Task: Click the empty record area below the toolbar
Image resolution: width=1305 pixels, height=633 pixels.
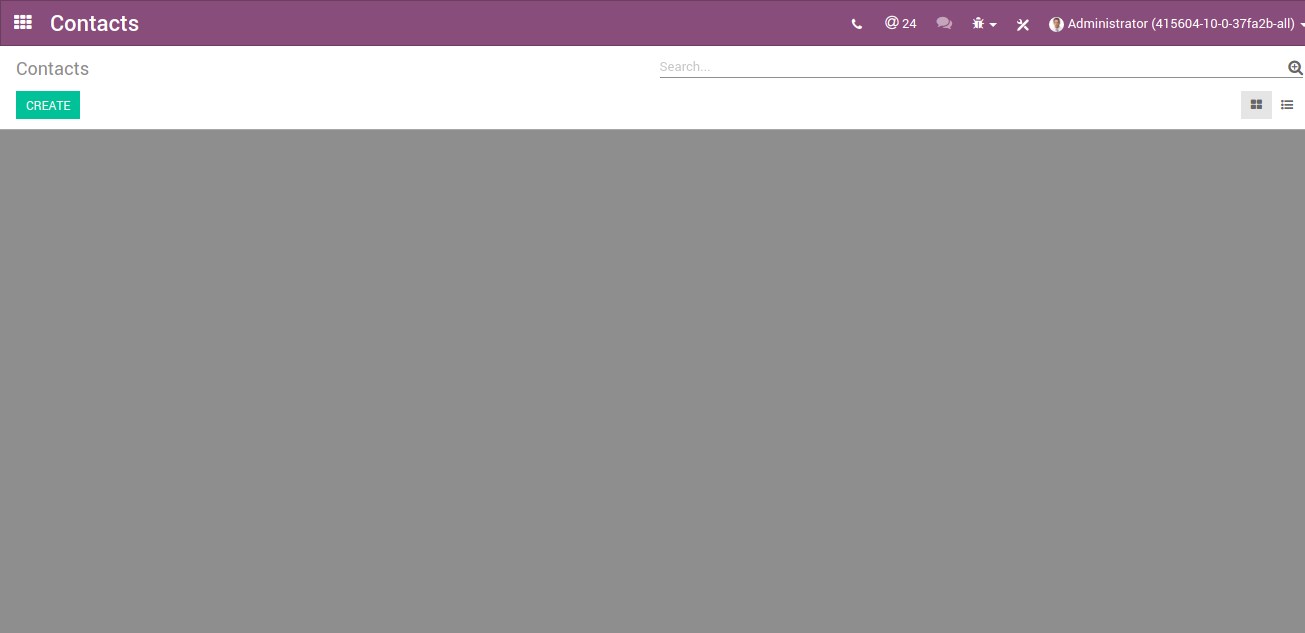Action: [650, 380]
